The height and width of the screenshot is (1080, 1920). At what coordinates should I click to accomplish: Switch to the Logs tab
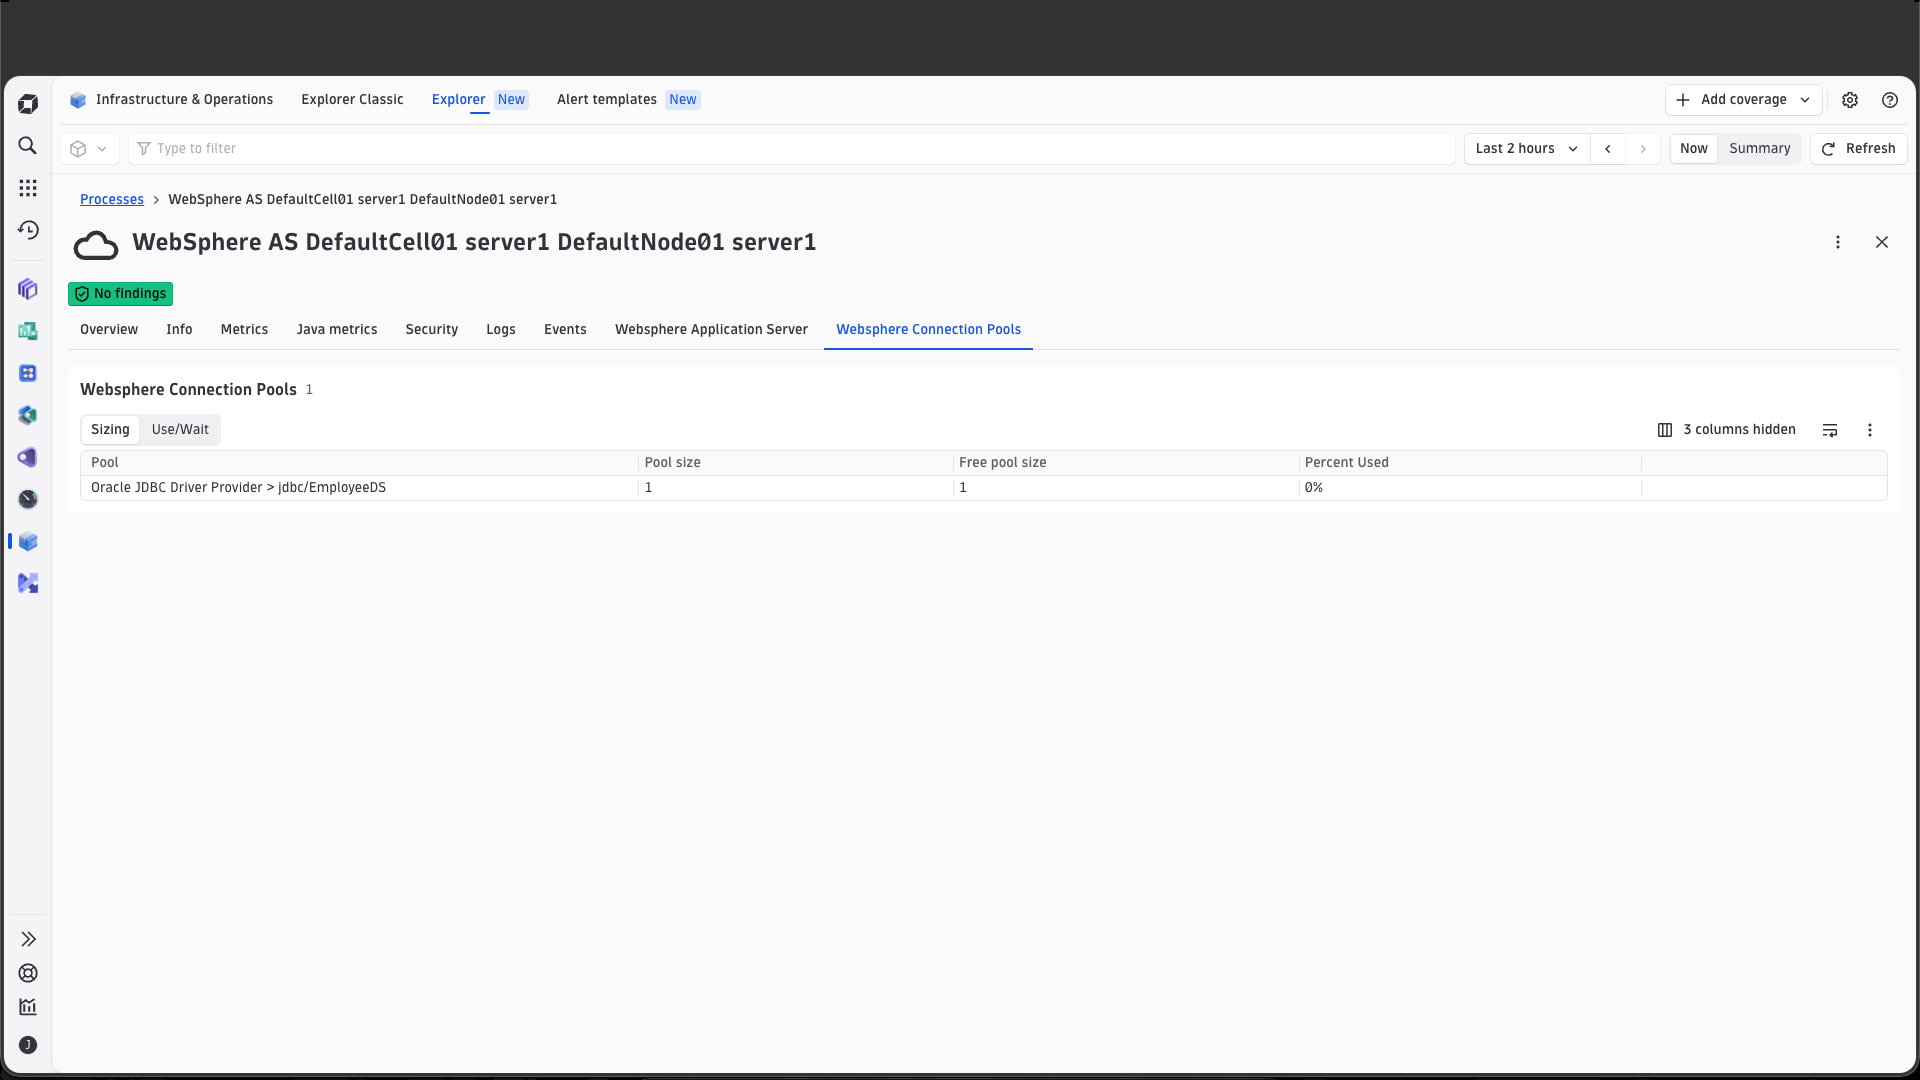coord(501,330)
